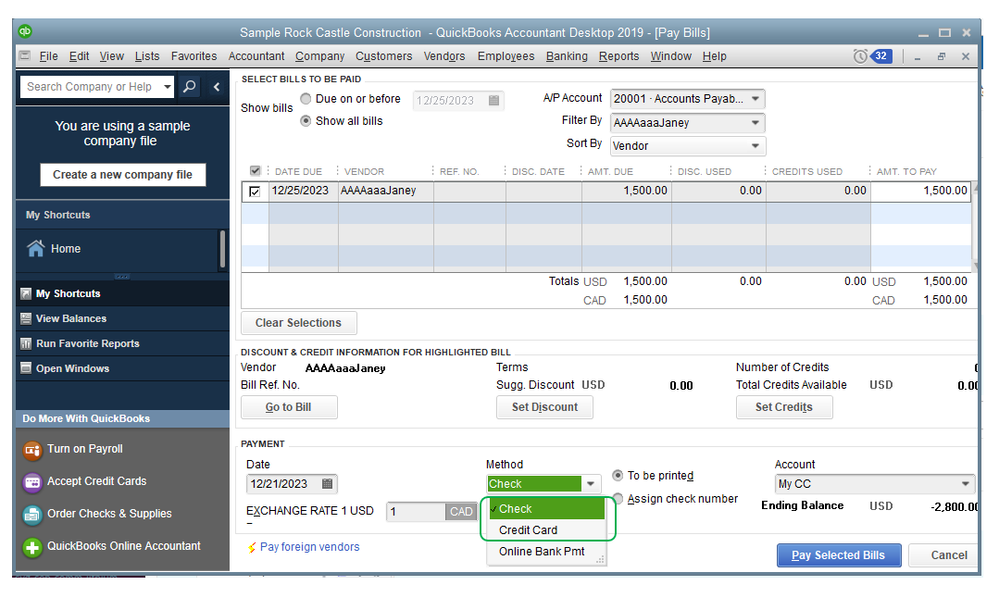Click the Amt. To Pay 1,500.00 cell
The image size is (999, 596).
click(x=921, y=191)
